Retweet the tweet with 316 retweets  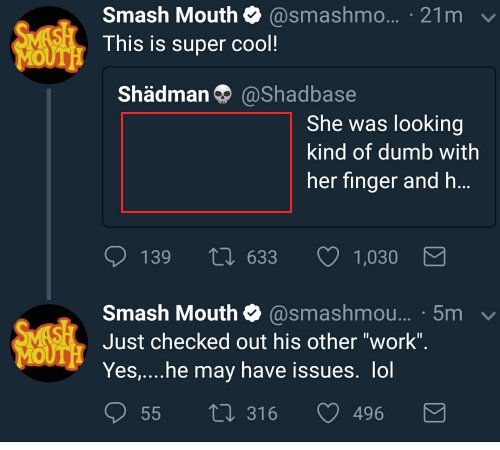point(222,413)
